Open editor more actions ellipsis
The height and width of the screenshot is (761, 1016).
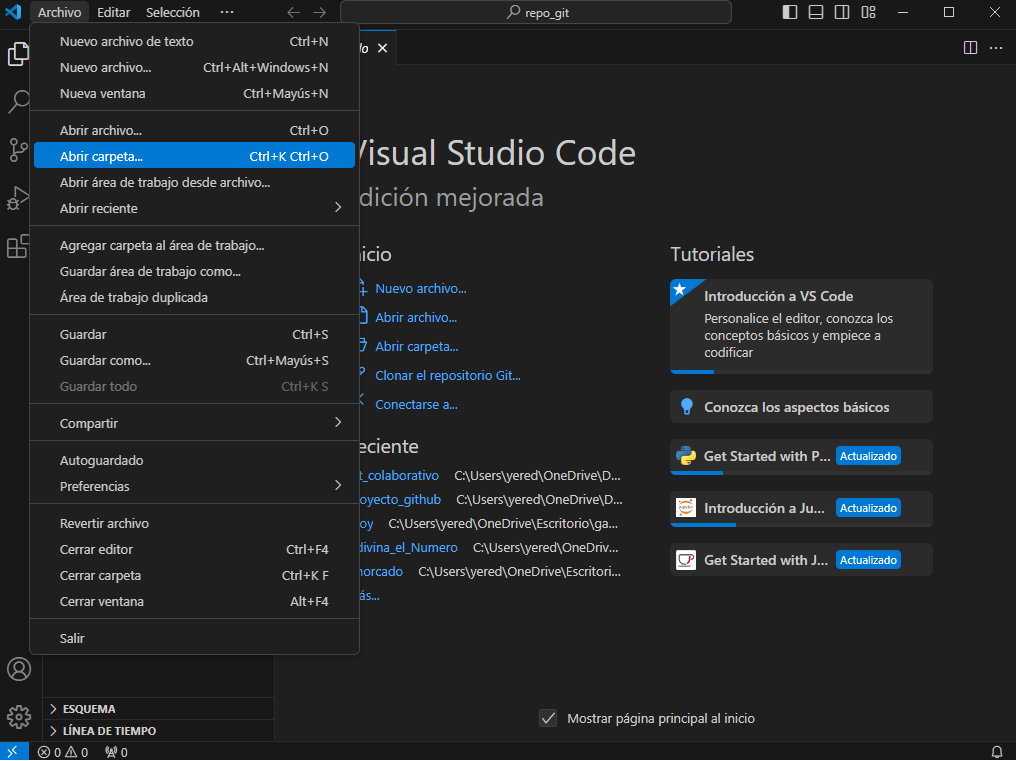(996, 48)
